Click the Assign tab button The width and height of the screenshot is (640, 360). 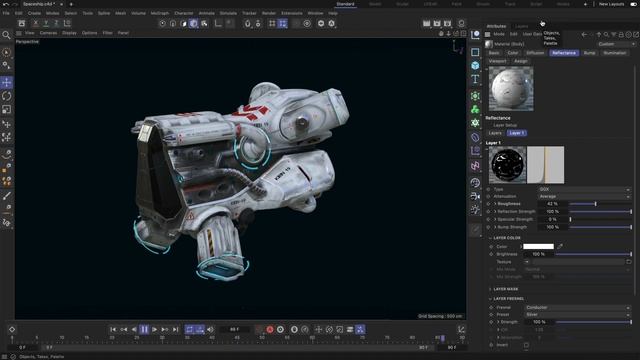(520, 61)
